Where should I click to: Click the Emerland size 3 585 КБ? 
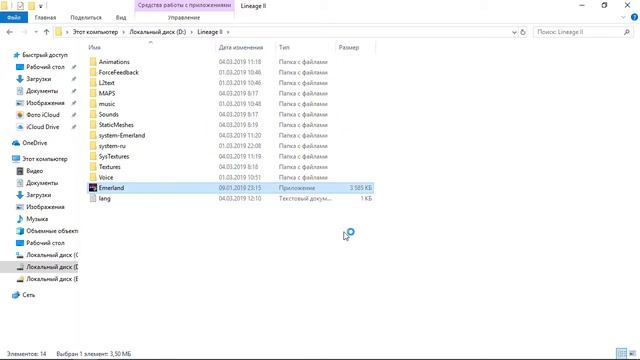[360, 188]
